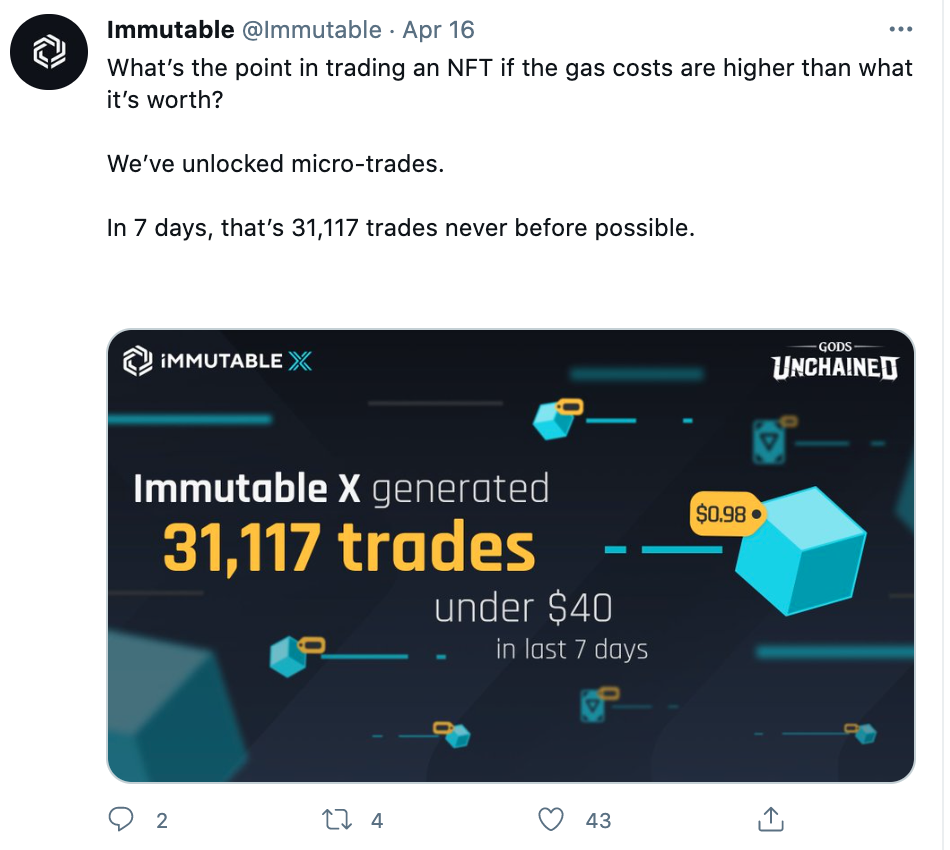Click the tweet text about micro-trades
The height and width of the screenshot is (850, 950).
276,164
